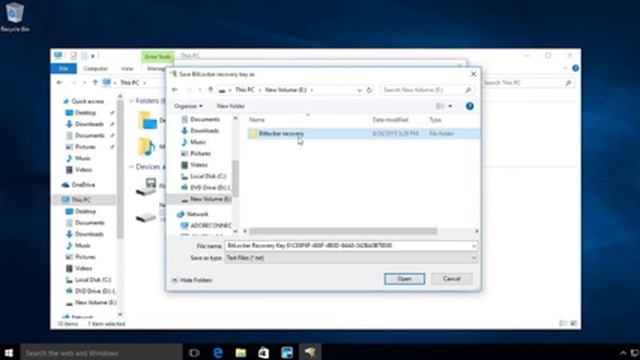Viewport: 640px width, 360px height.
Task: Open the Organize dropdown menu
Action: (x=188, y=106)
